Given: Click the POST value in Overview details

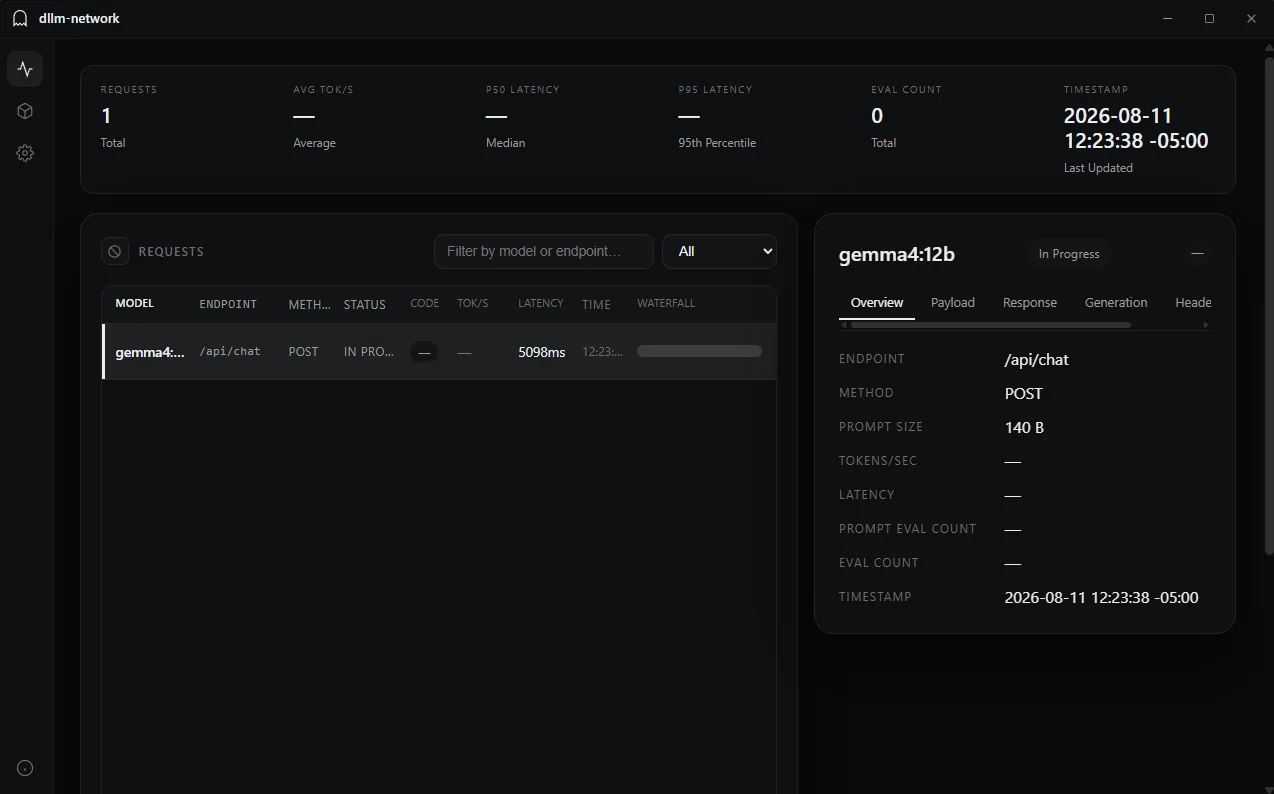Looking at the screenshot, I should pyautogui.click(x=1023, y=393).
